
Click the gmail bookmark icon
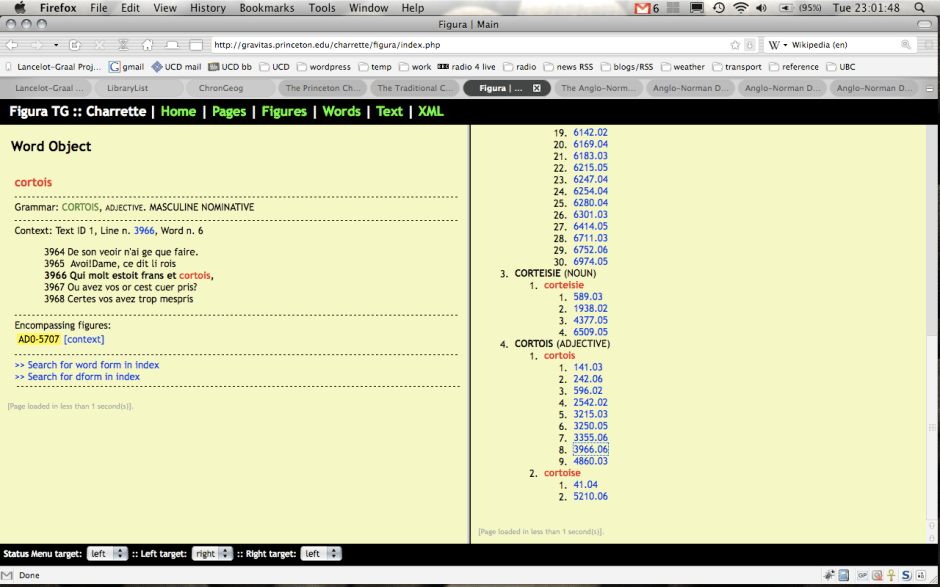point(115,67)
